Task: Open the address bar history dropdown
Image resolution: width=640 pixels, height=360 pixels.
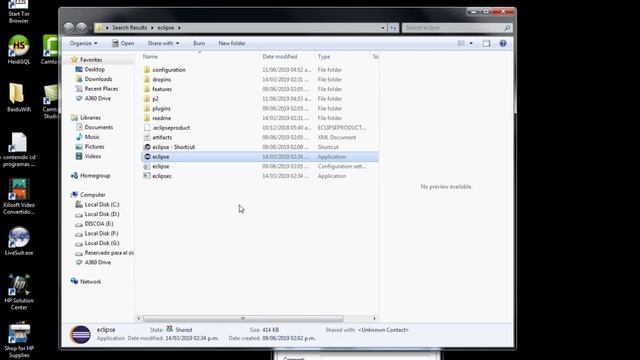Action: (383, 28)
